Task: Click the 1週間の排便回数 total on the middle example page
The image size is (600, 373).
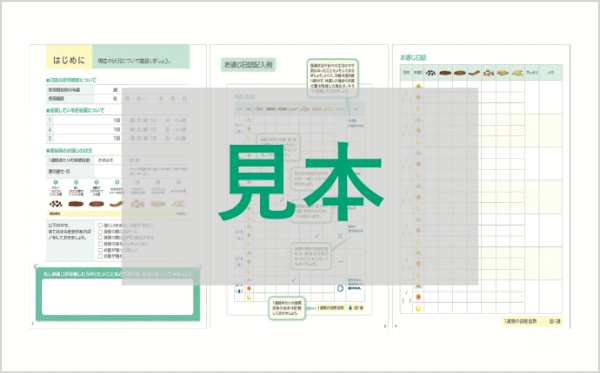Action: pos(340,308)
